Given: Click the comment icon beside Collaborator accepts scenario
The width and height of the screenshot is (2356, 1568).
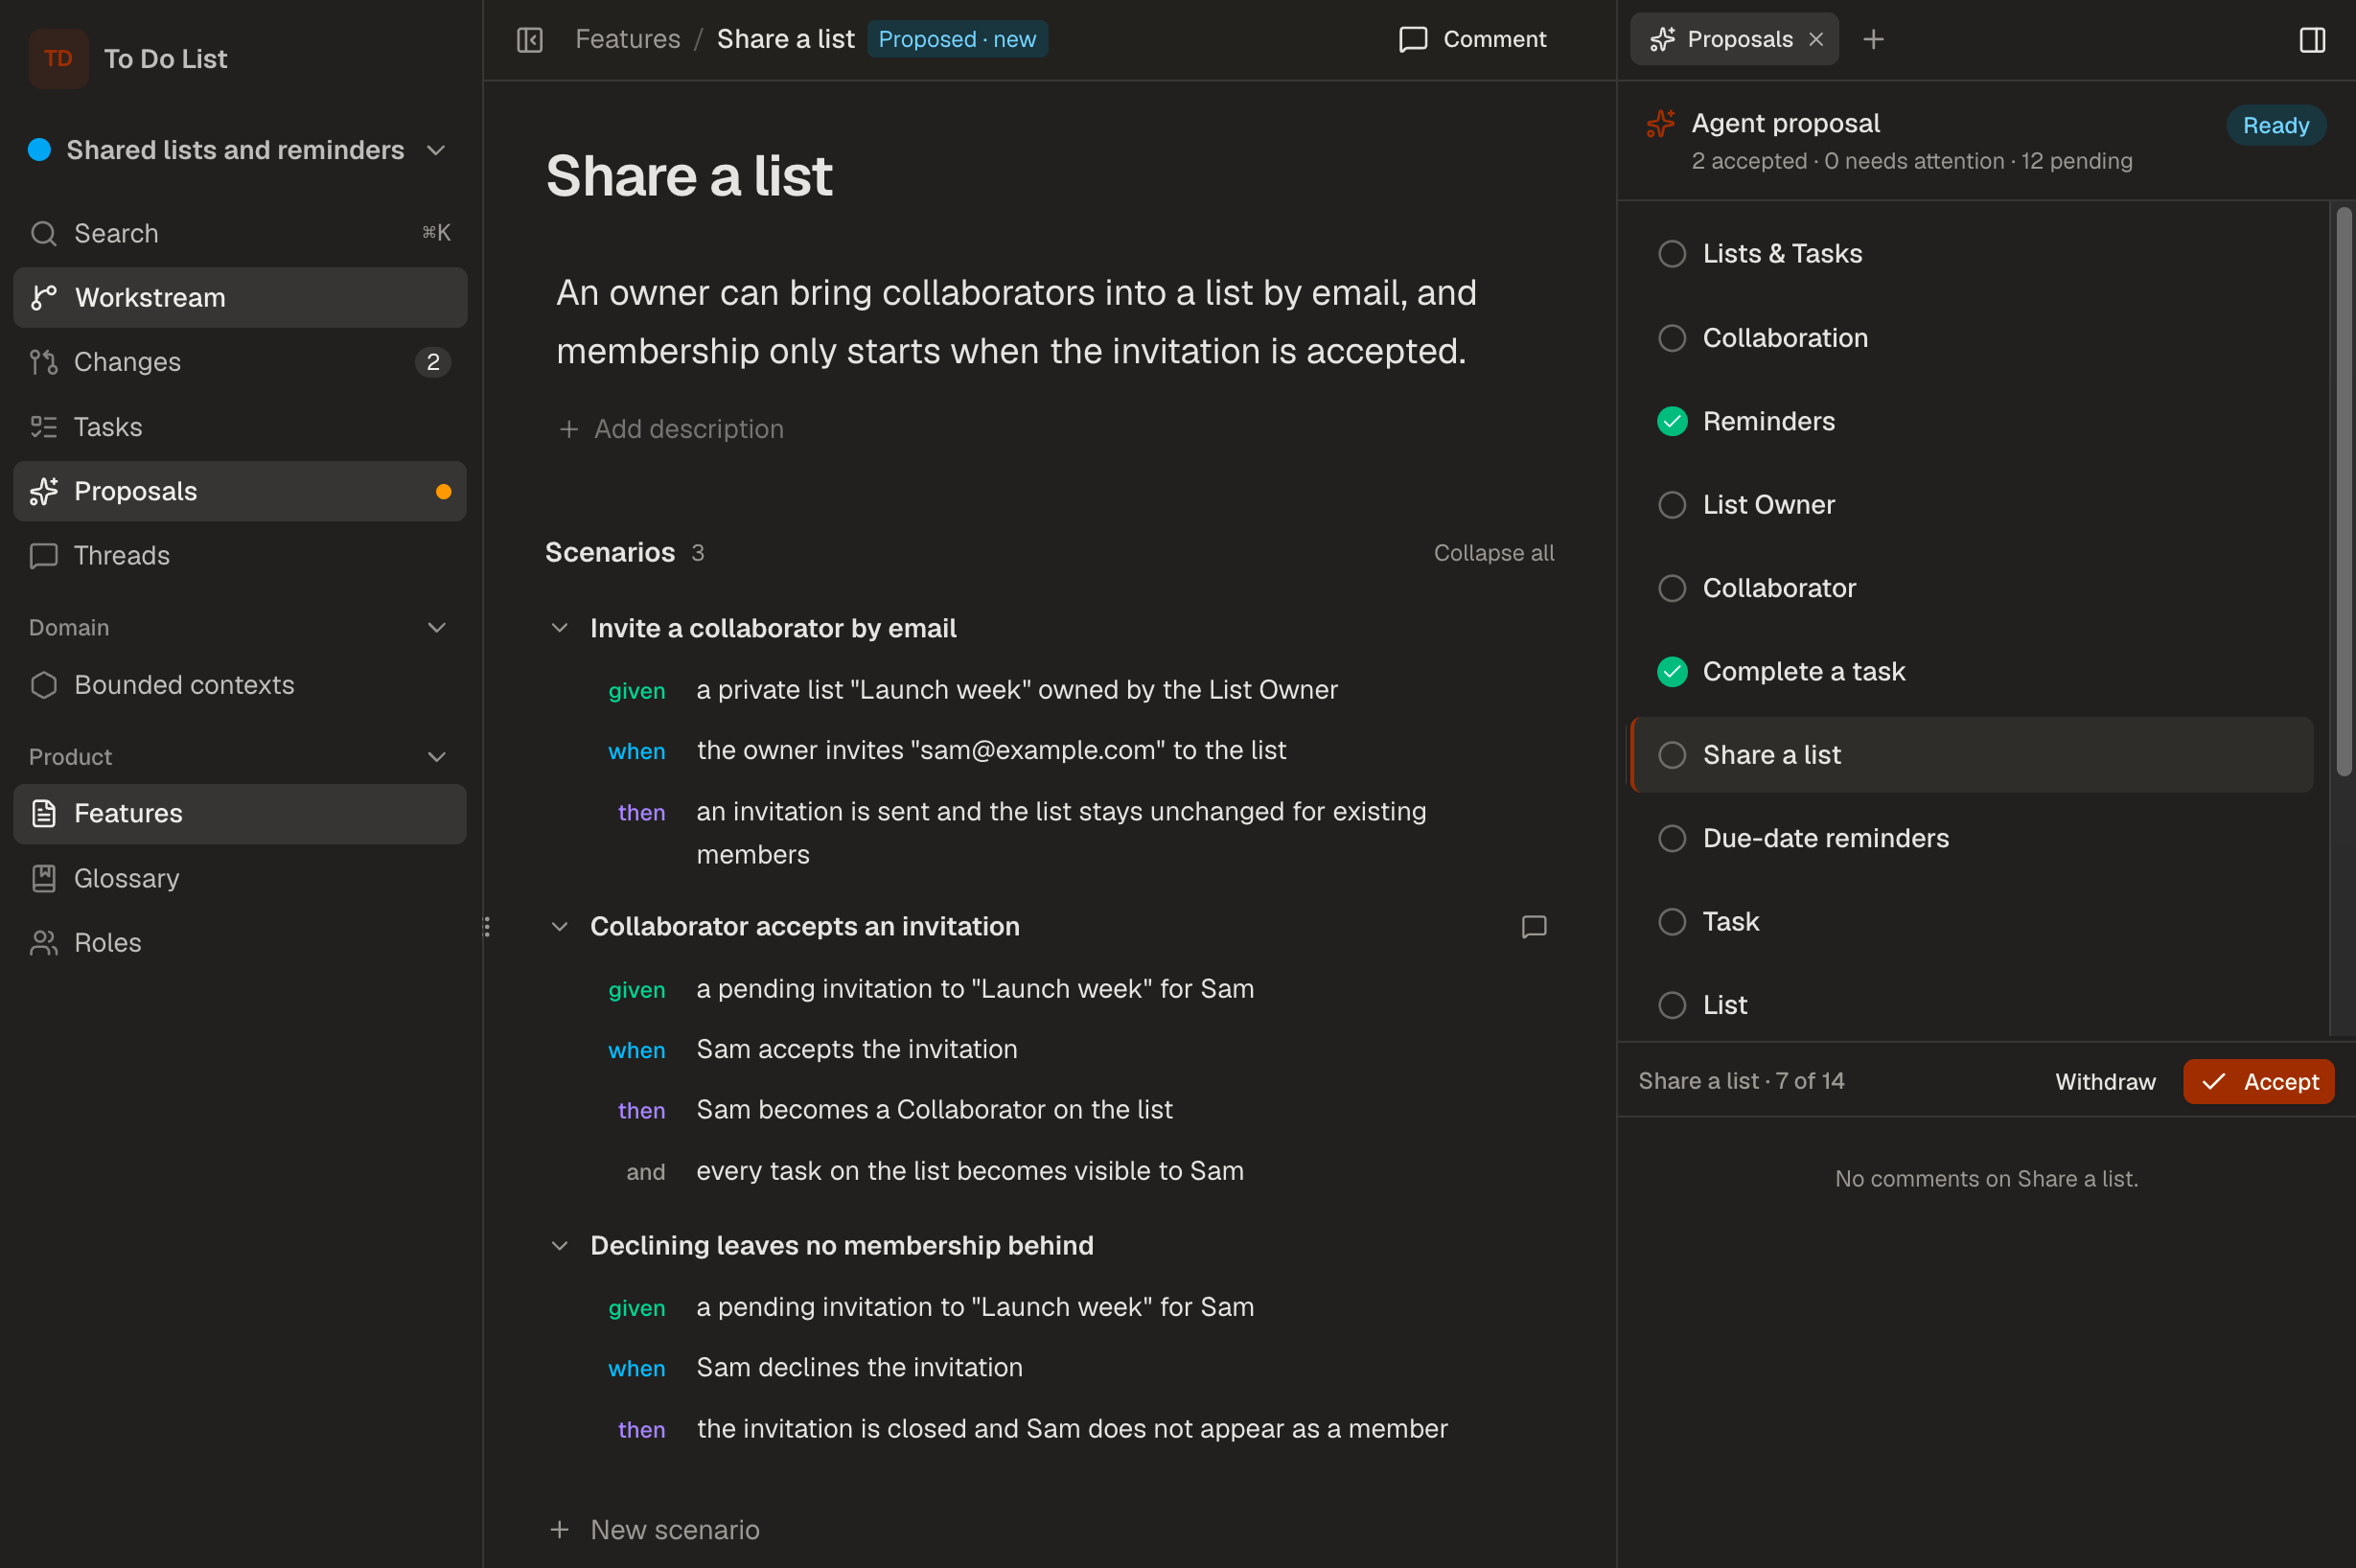Looking at the screenshot, I should point(1533,926).
